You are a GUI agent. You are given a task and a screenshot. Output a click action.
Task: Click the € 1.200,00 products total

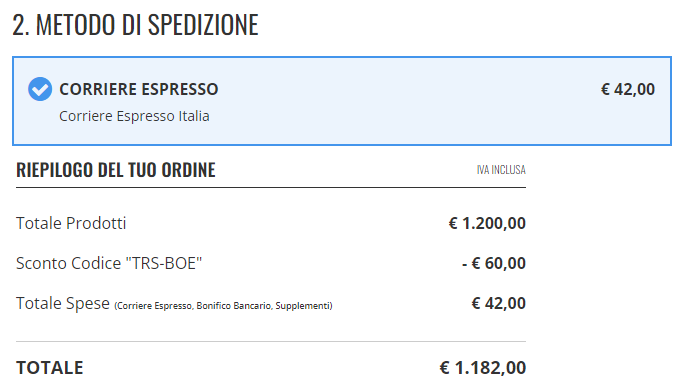487,223
